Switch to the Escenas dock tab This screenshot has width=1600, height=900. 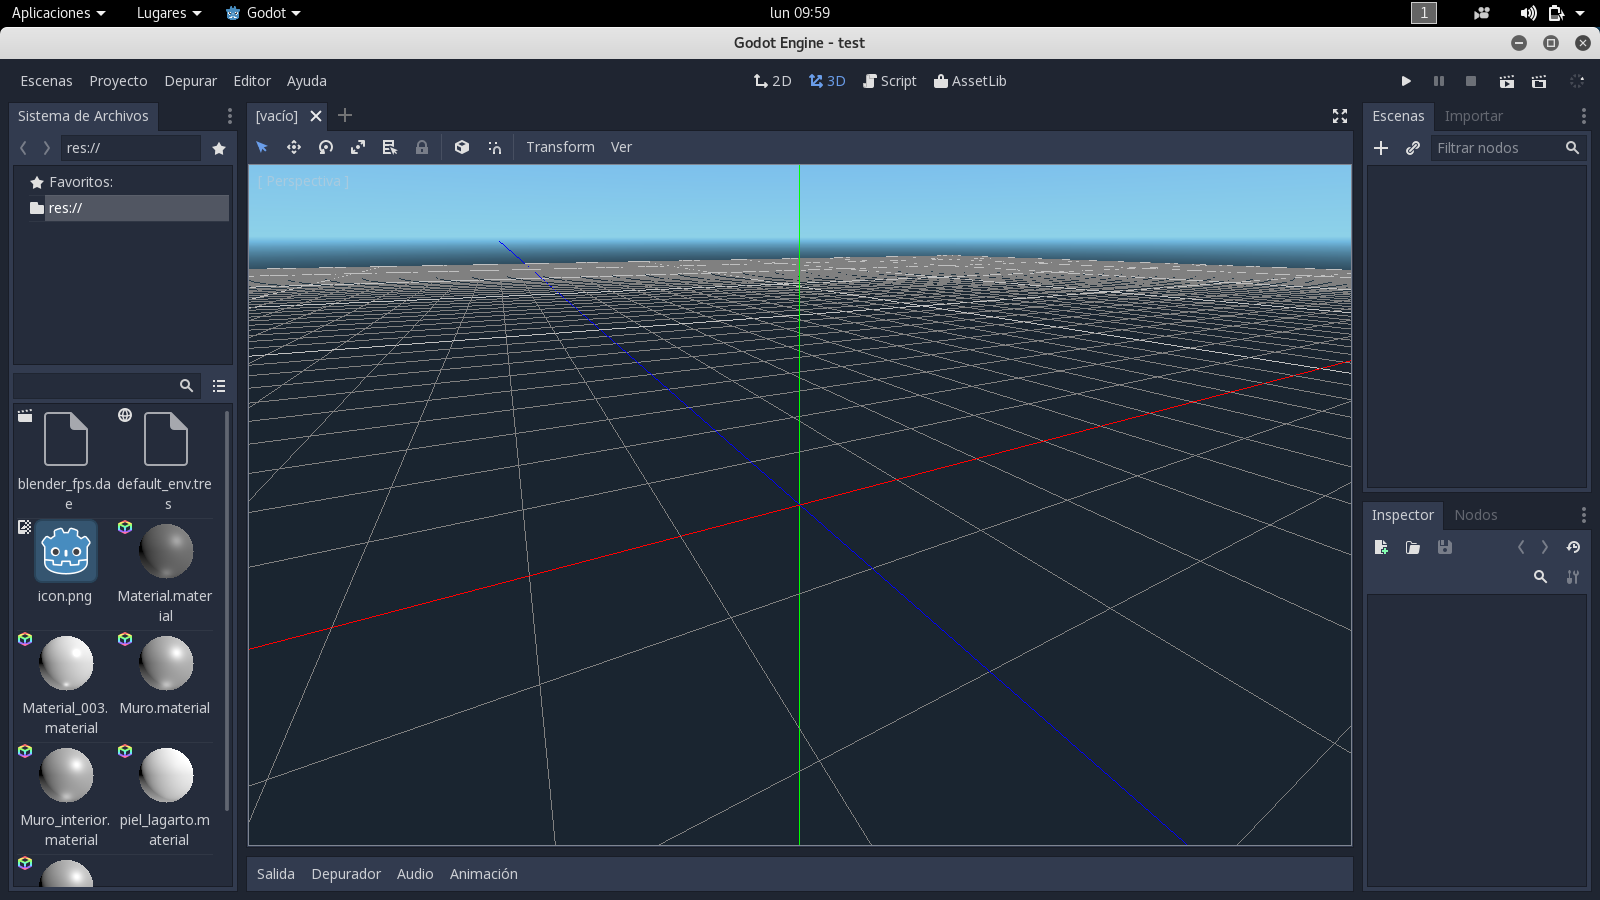(1398, 116)
